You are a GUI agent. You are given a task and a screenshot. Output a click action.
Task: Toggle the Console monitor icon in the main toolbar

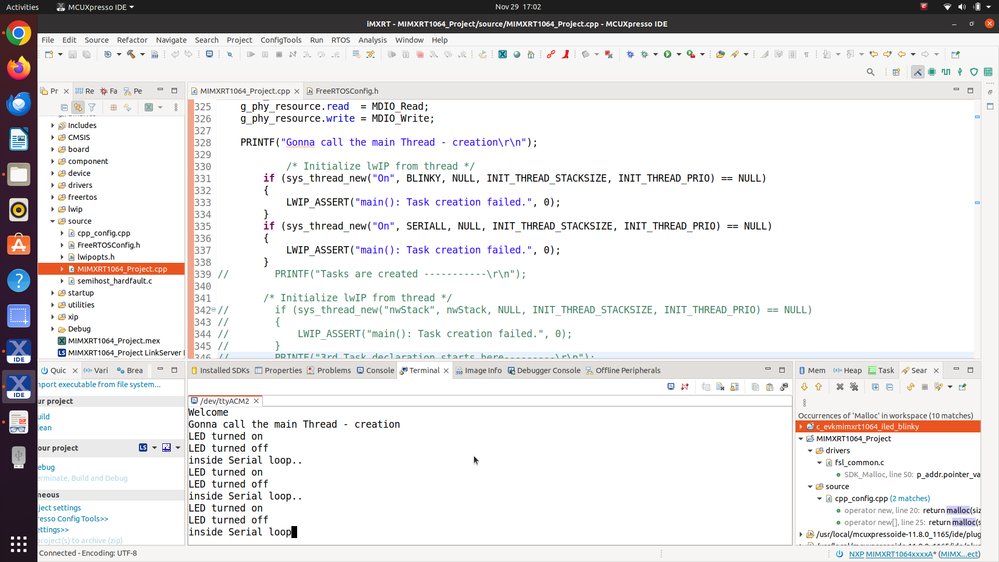(209, 55)
